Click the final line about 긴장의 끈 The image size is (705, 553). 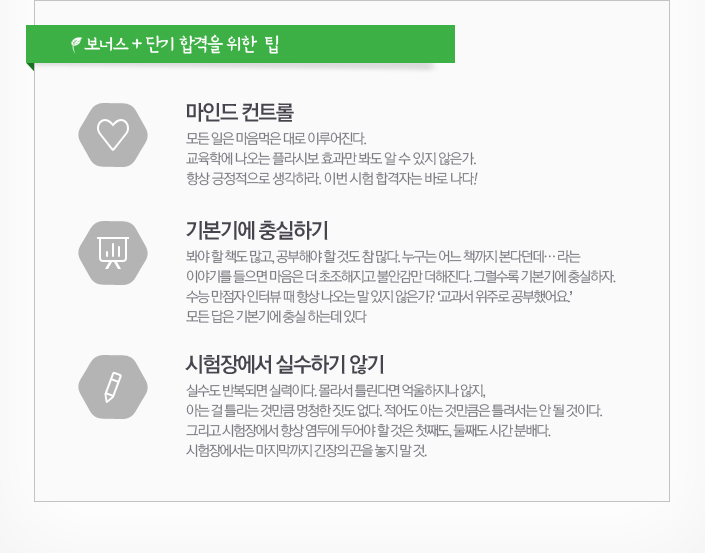tap(307, 451)
